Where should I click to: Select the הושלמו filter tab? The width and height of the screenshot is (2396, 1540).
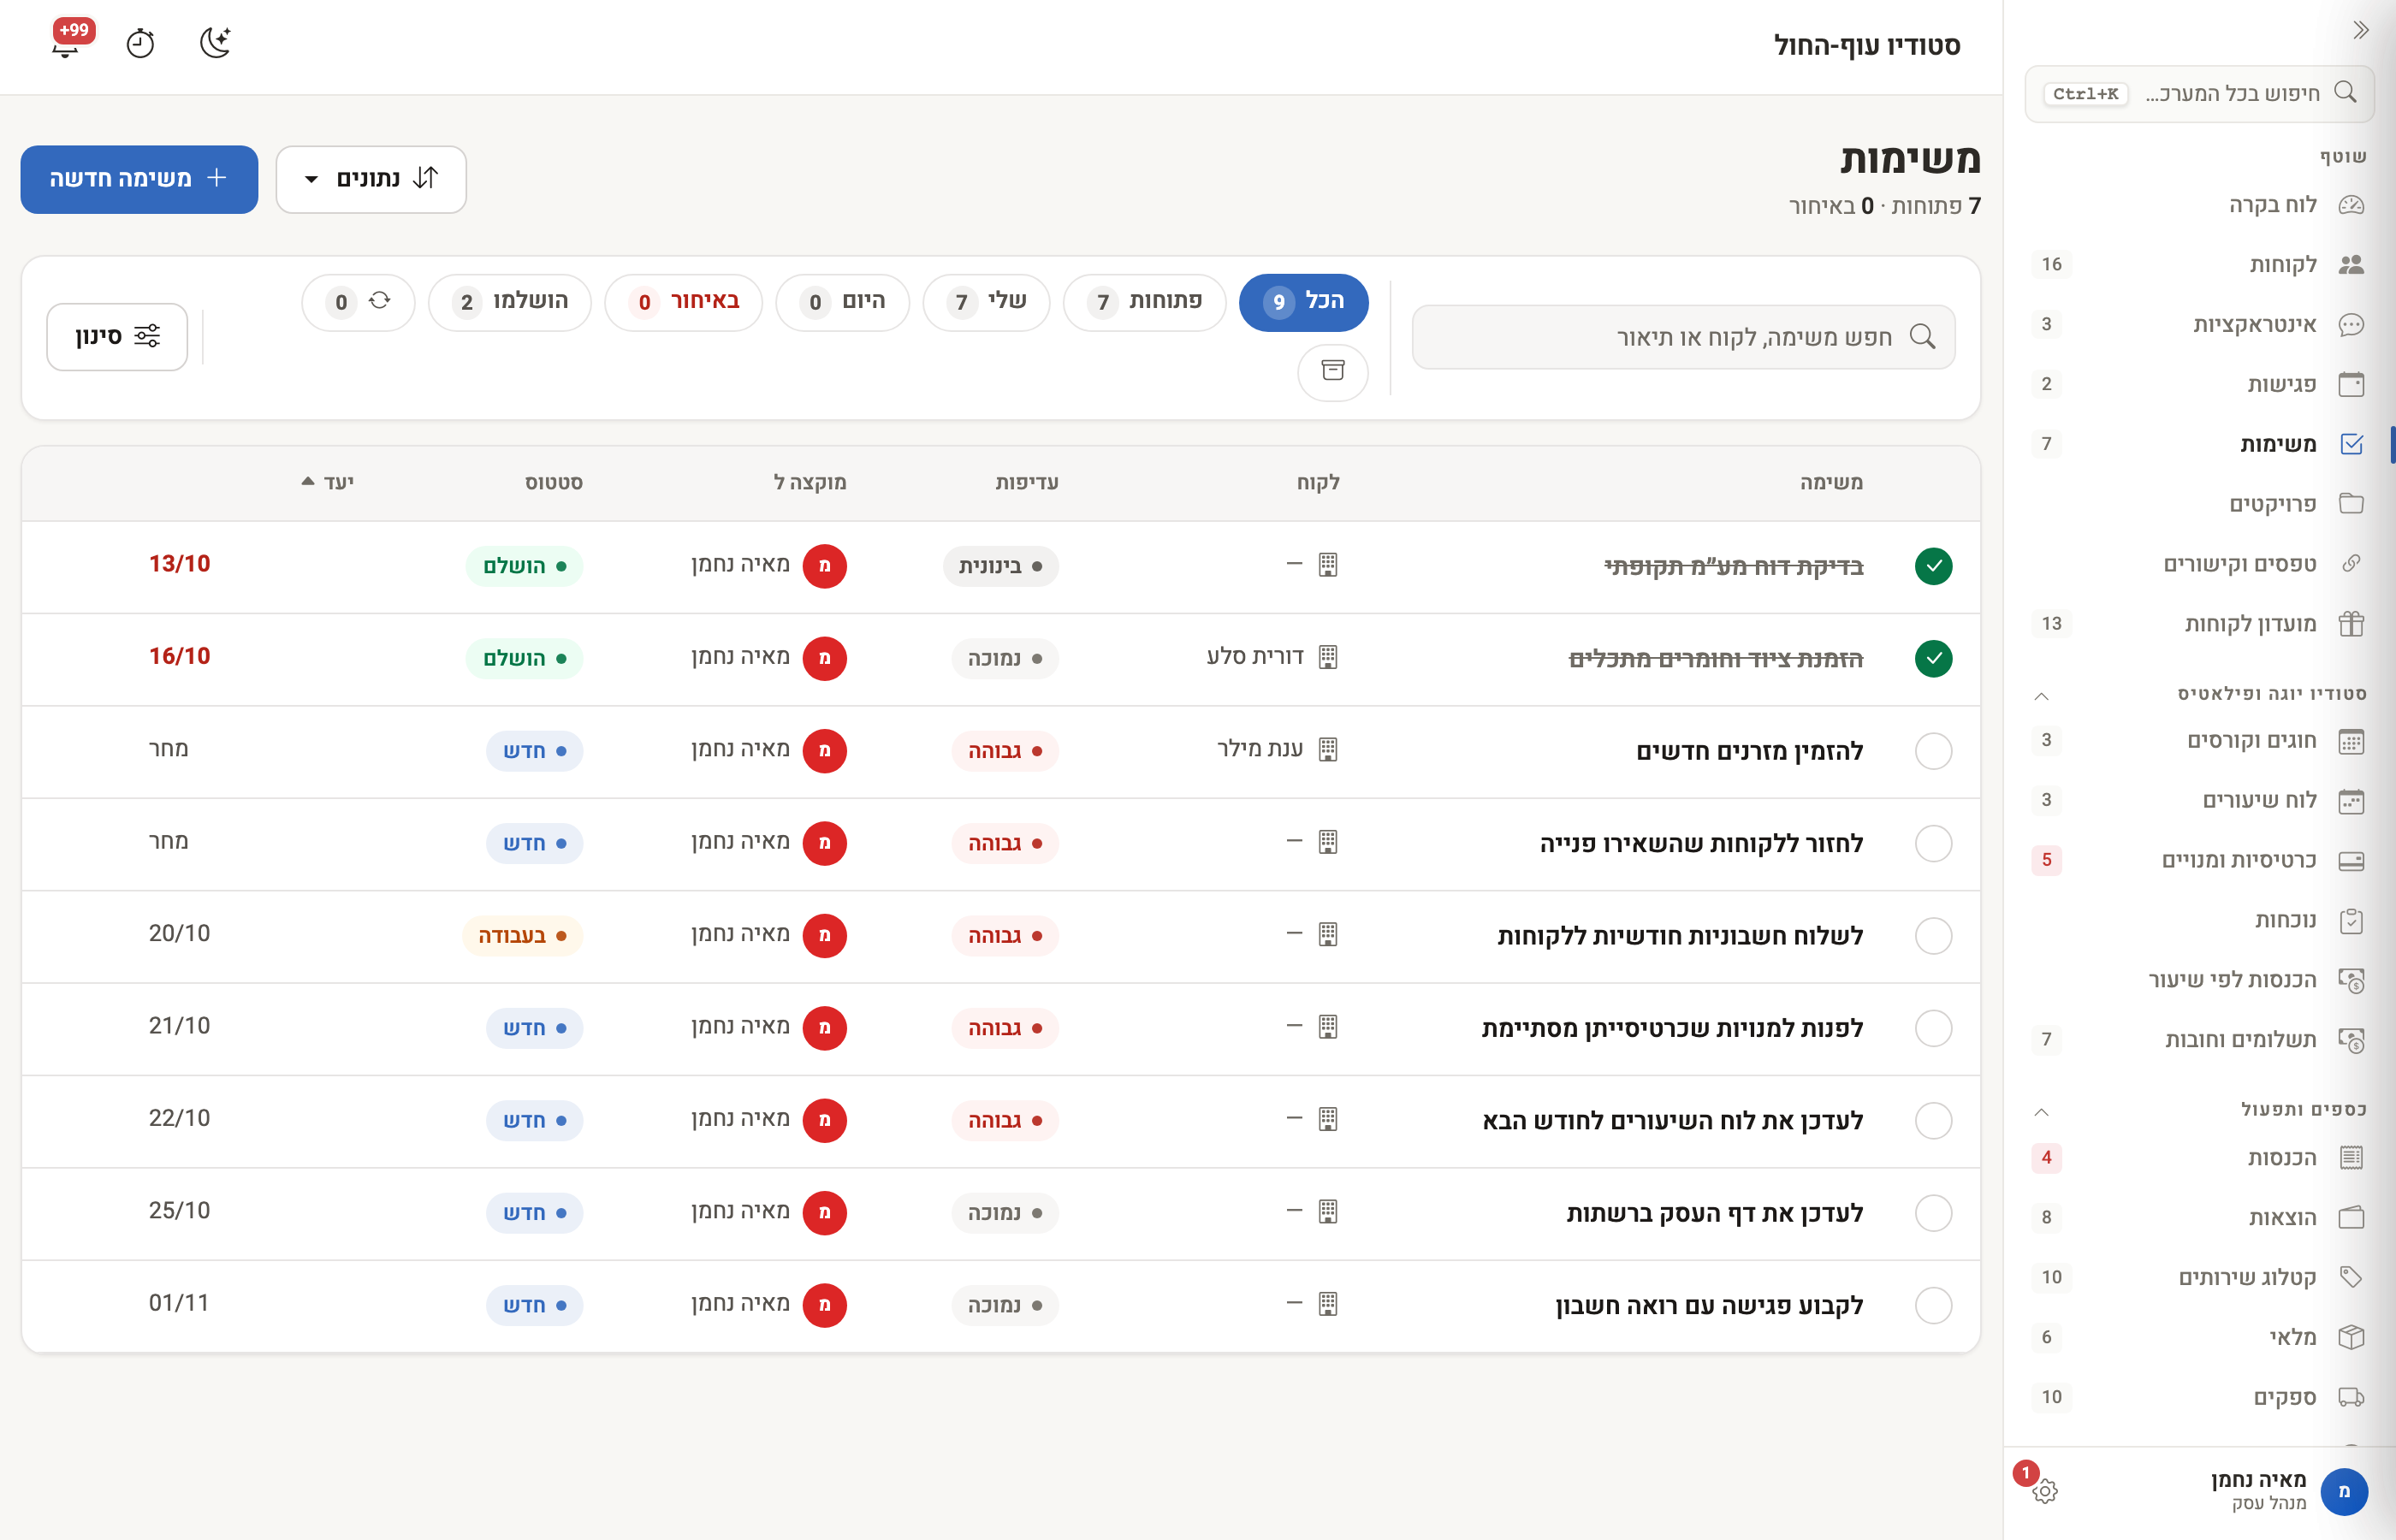point(510,302)
